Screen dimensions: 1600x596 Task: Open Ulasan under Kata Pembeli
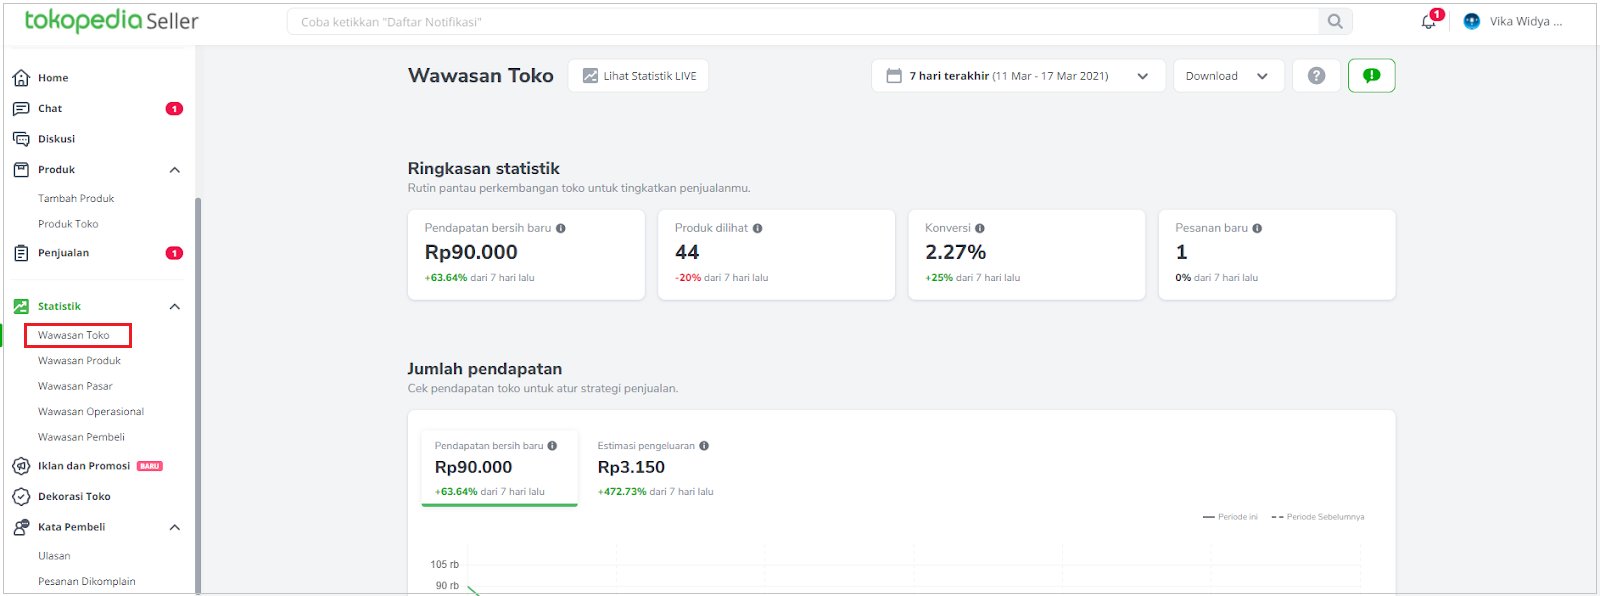[x=54, y=556]
